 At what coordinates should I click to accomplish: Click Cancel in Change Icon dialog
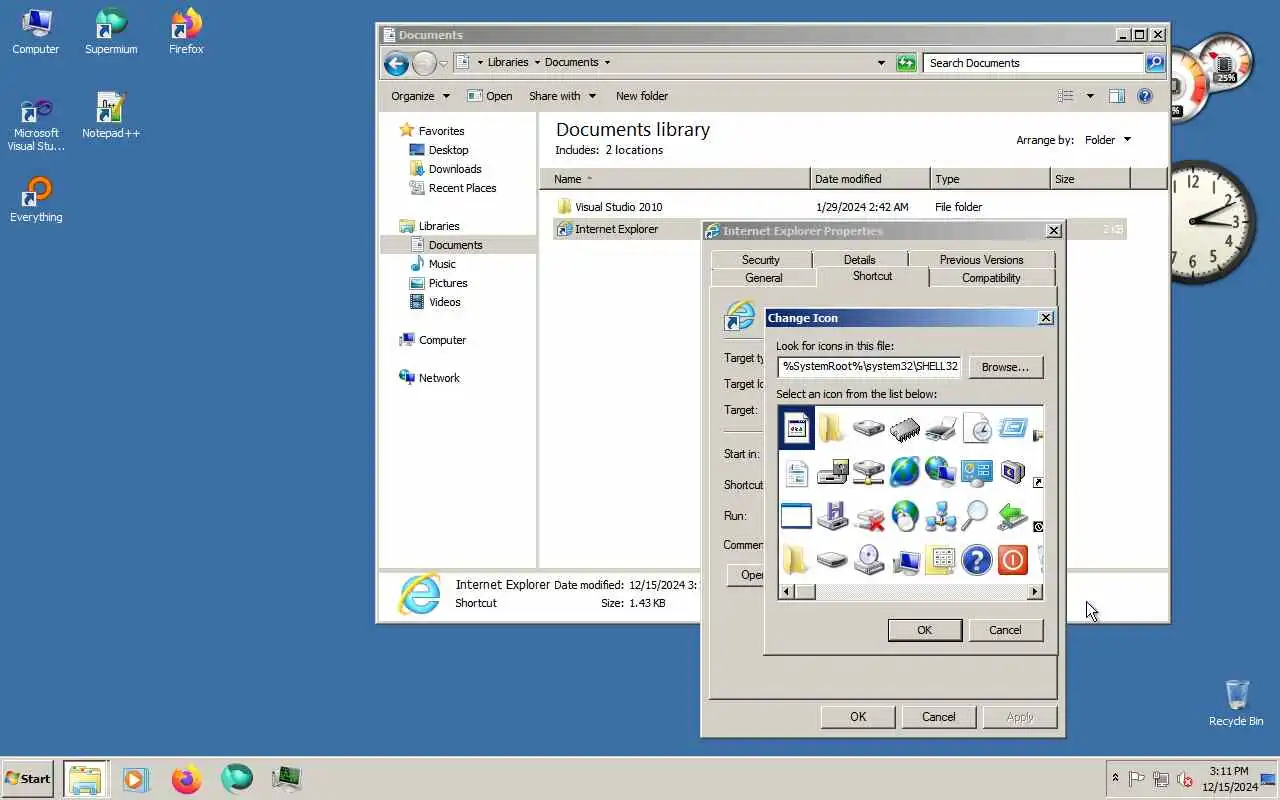tap(1005, 630)
